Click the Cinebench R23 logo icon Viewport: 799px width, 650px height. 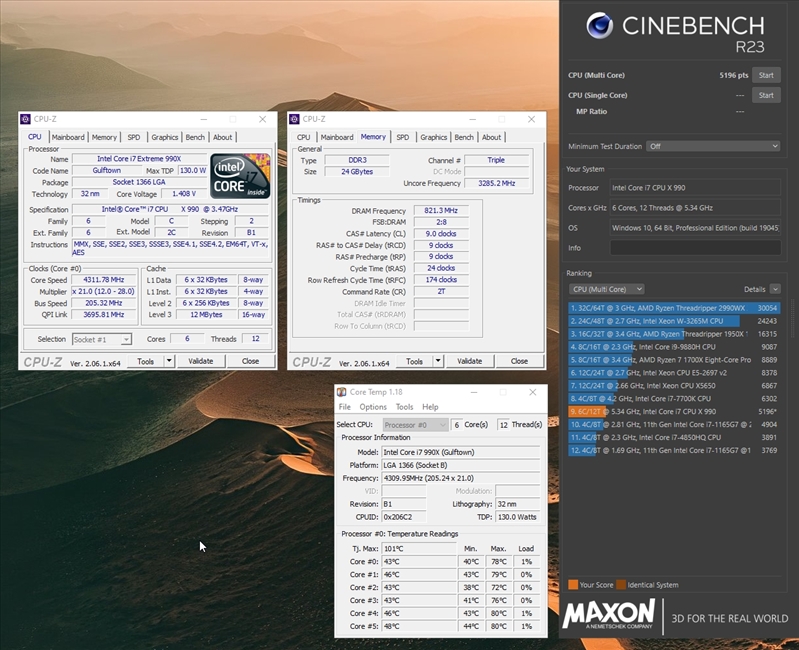click(600, 26)
